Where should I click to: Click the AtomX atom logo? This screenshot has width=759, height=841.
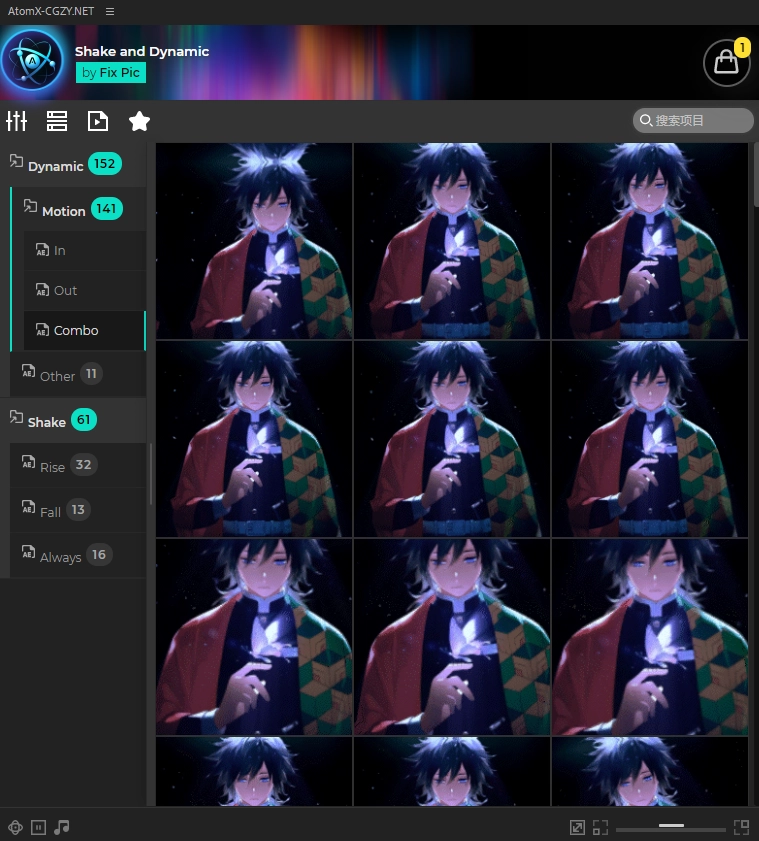pyautogui.click(x=32, y=60)
